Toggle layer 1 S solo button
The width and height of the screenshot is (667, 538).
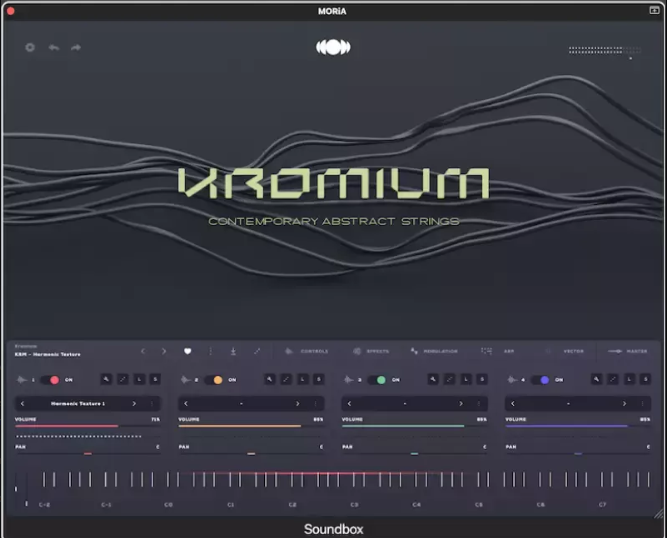pyautogui.click(x=155, y=379)
